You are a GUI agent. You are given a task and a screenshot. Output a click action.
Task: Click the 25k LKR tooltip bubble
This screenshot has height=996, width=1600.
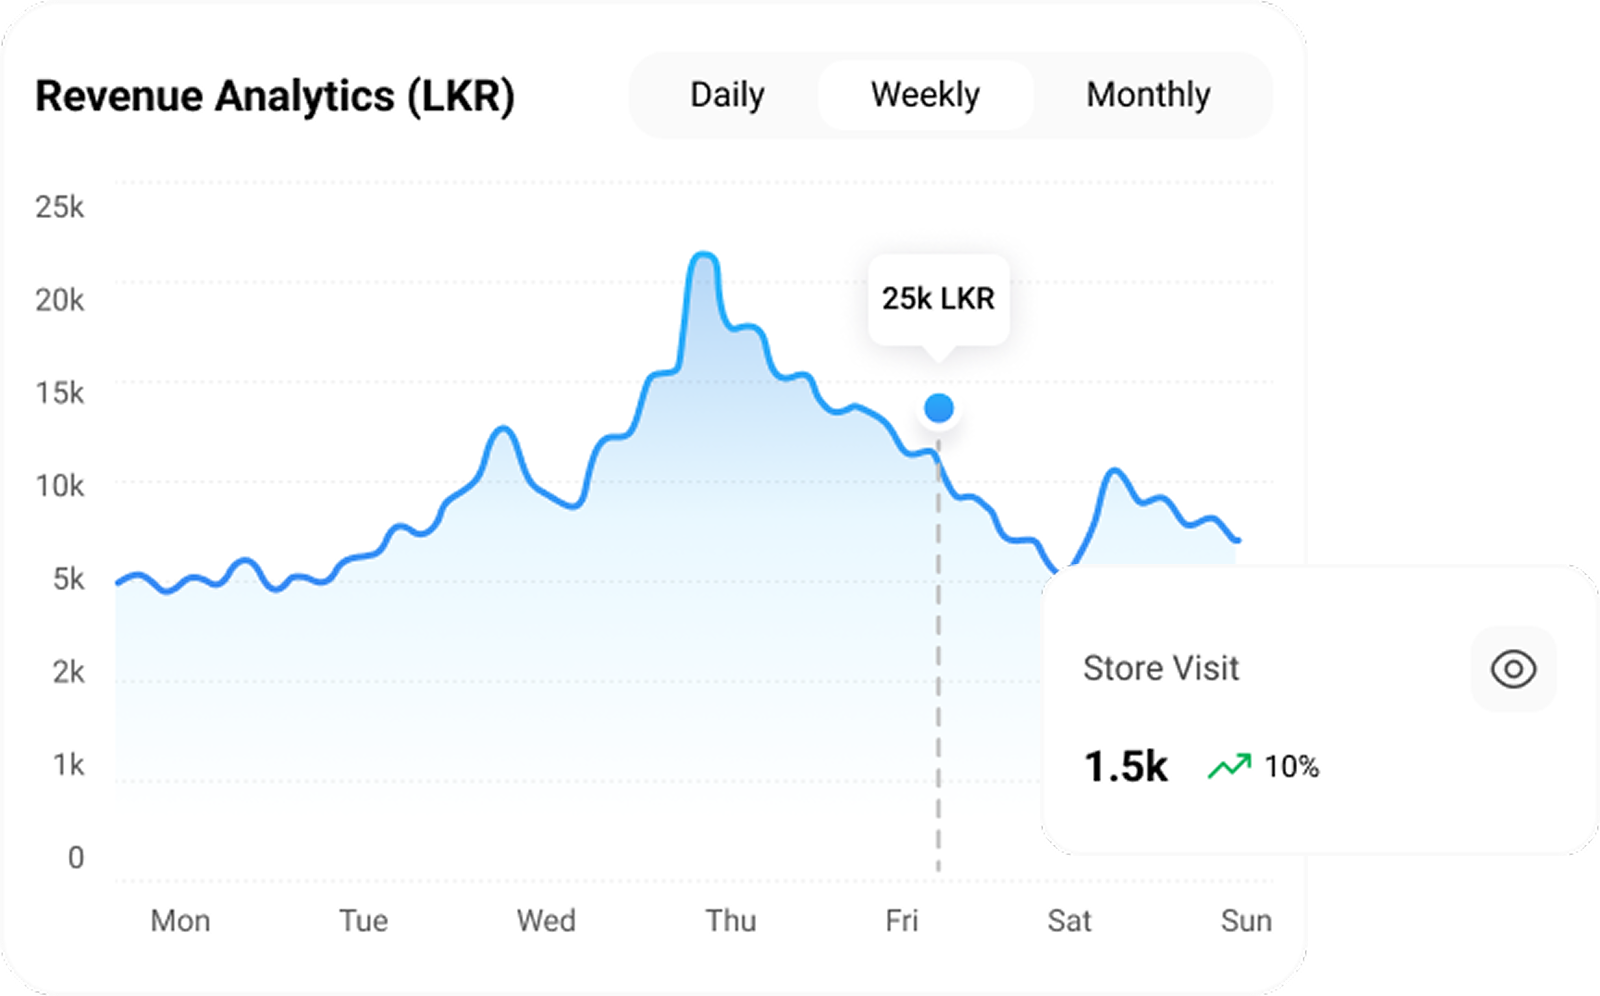(938, 298)
